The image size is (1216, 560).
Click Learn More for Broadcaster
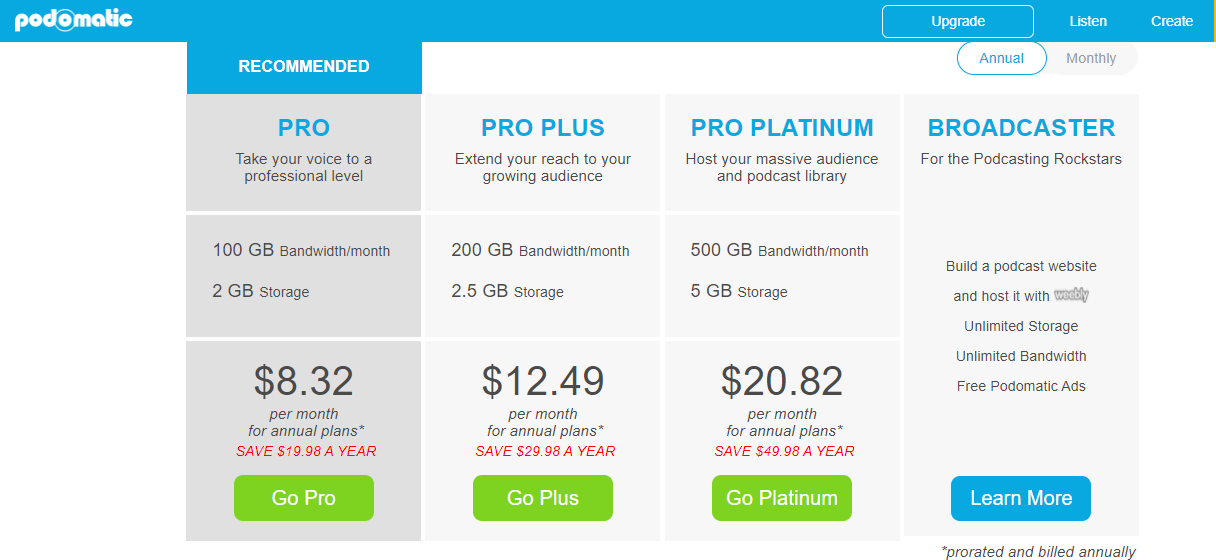1021,498
